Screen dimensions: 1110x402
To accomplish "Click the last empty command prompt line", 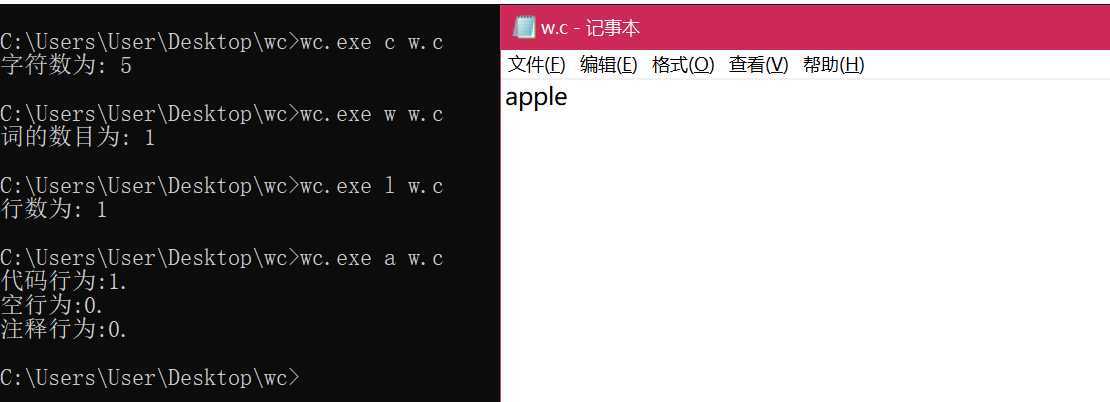I will 150,377.
